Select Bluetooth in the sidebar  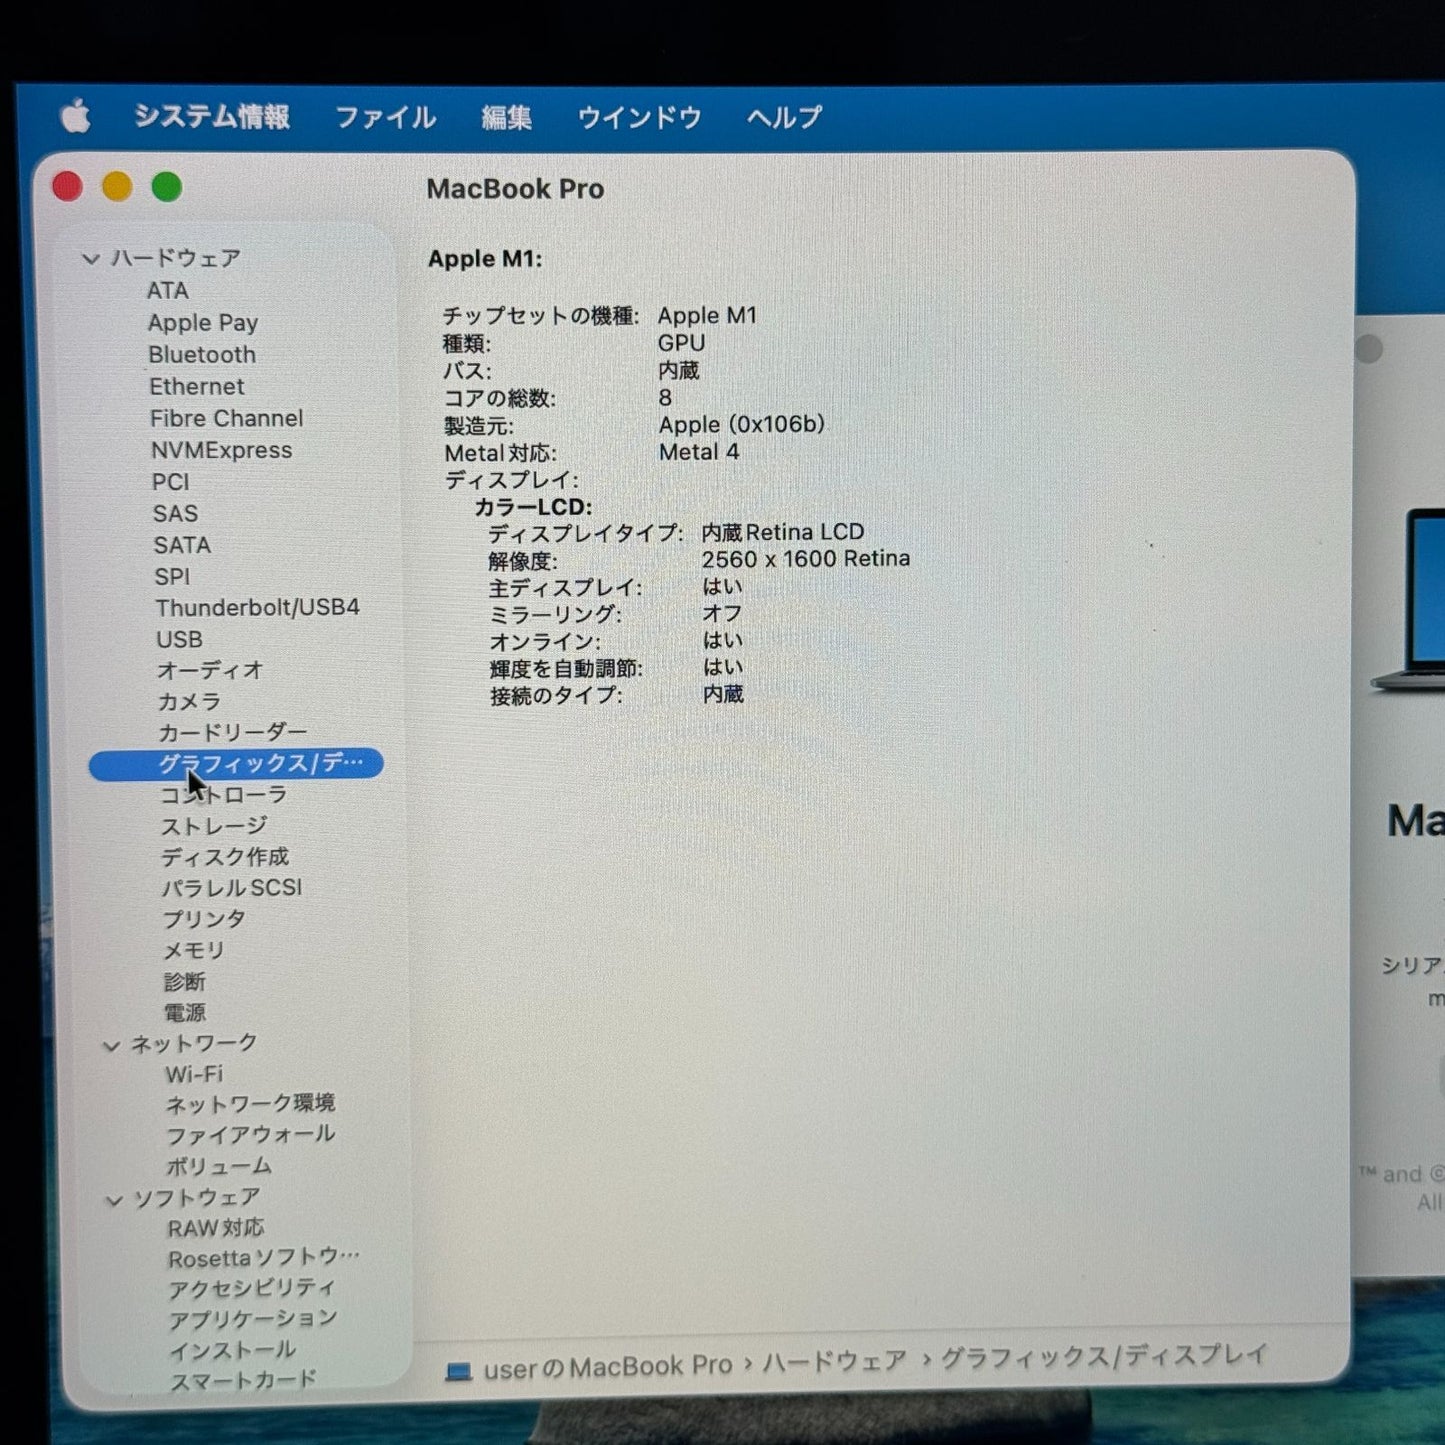click(202, 355)
